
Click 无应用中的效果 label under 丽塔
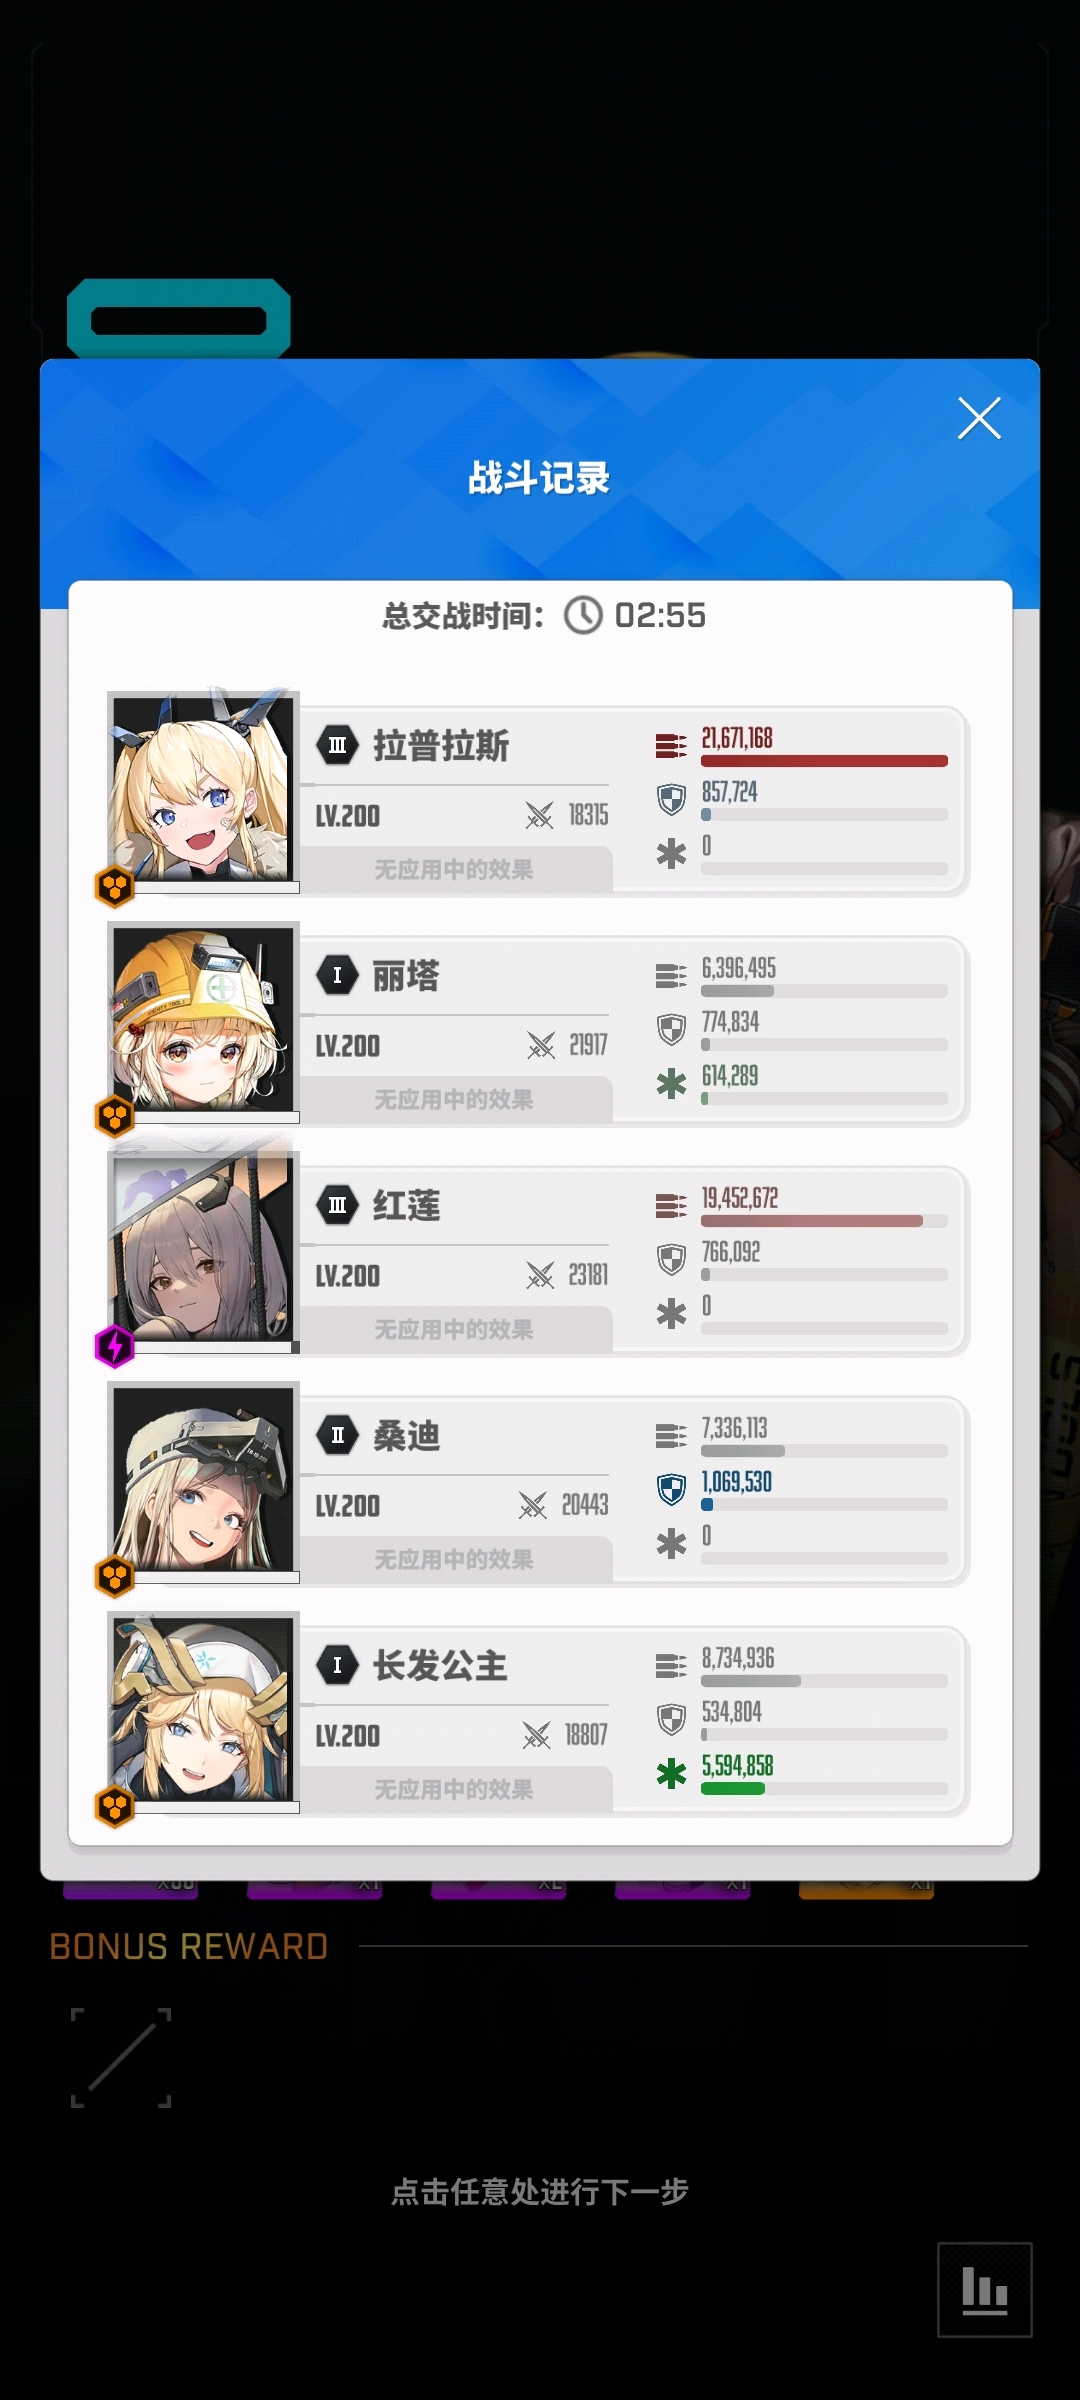point(454,1100)
